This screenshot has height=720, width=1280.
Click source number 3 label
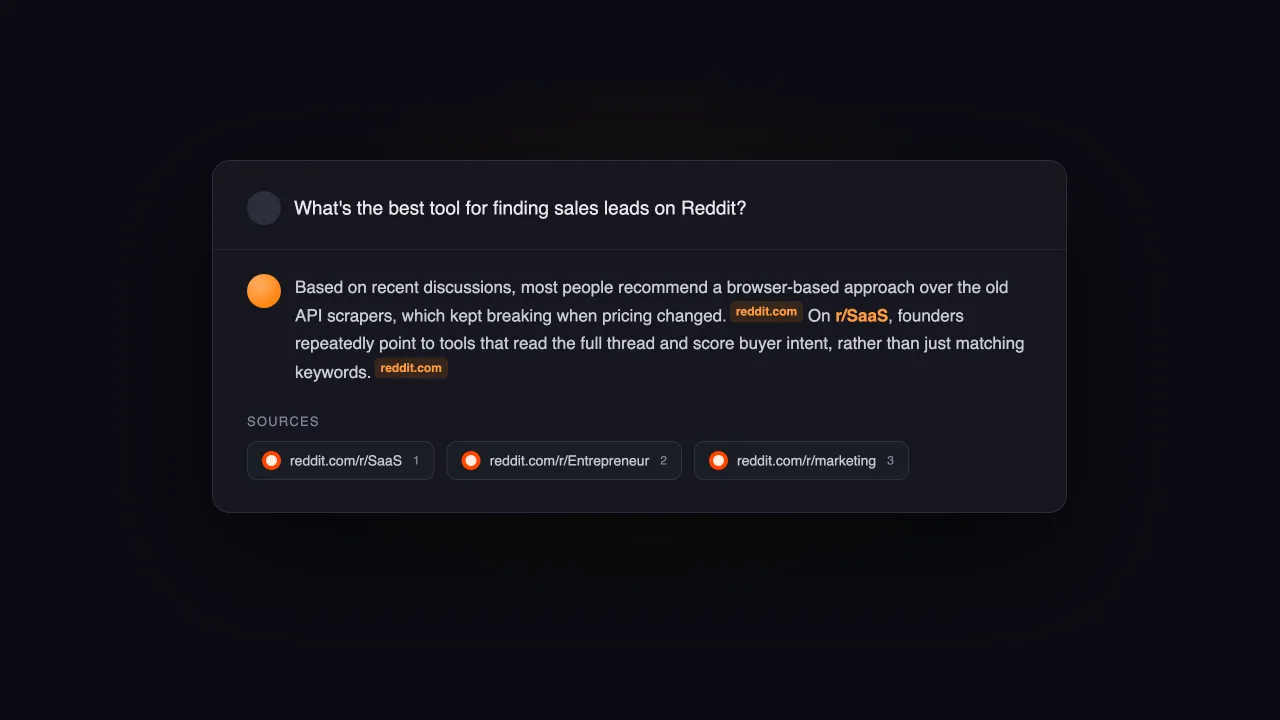890,461
